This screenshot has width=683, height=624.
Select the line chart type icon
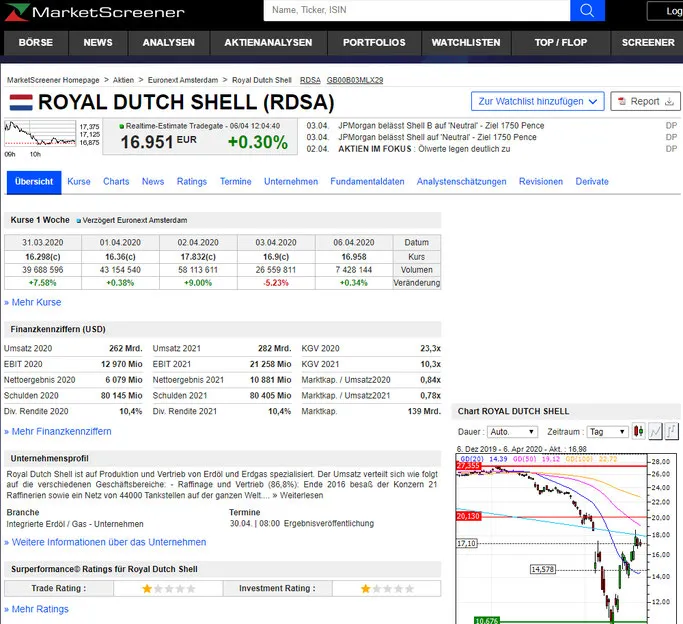(x=655, y=432)
